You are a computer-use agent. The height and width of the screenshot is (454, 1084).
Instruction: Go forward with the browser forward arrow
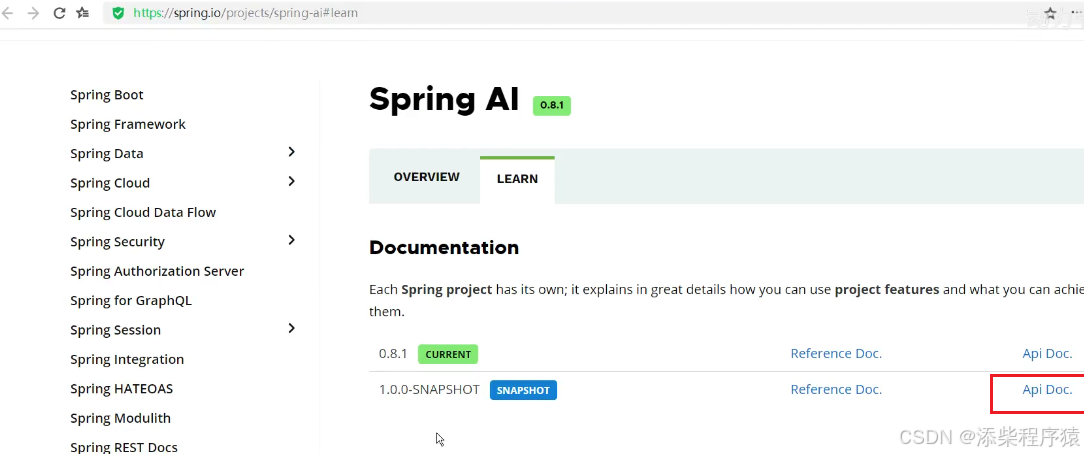tap(33, 12)
